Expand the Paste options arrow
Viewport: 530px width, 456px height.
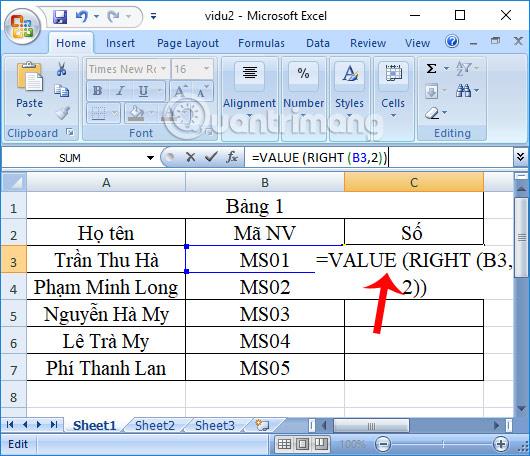[x=29, y=116]
